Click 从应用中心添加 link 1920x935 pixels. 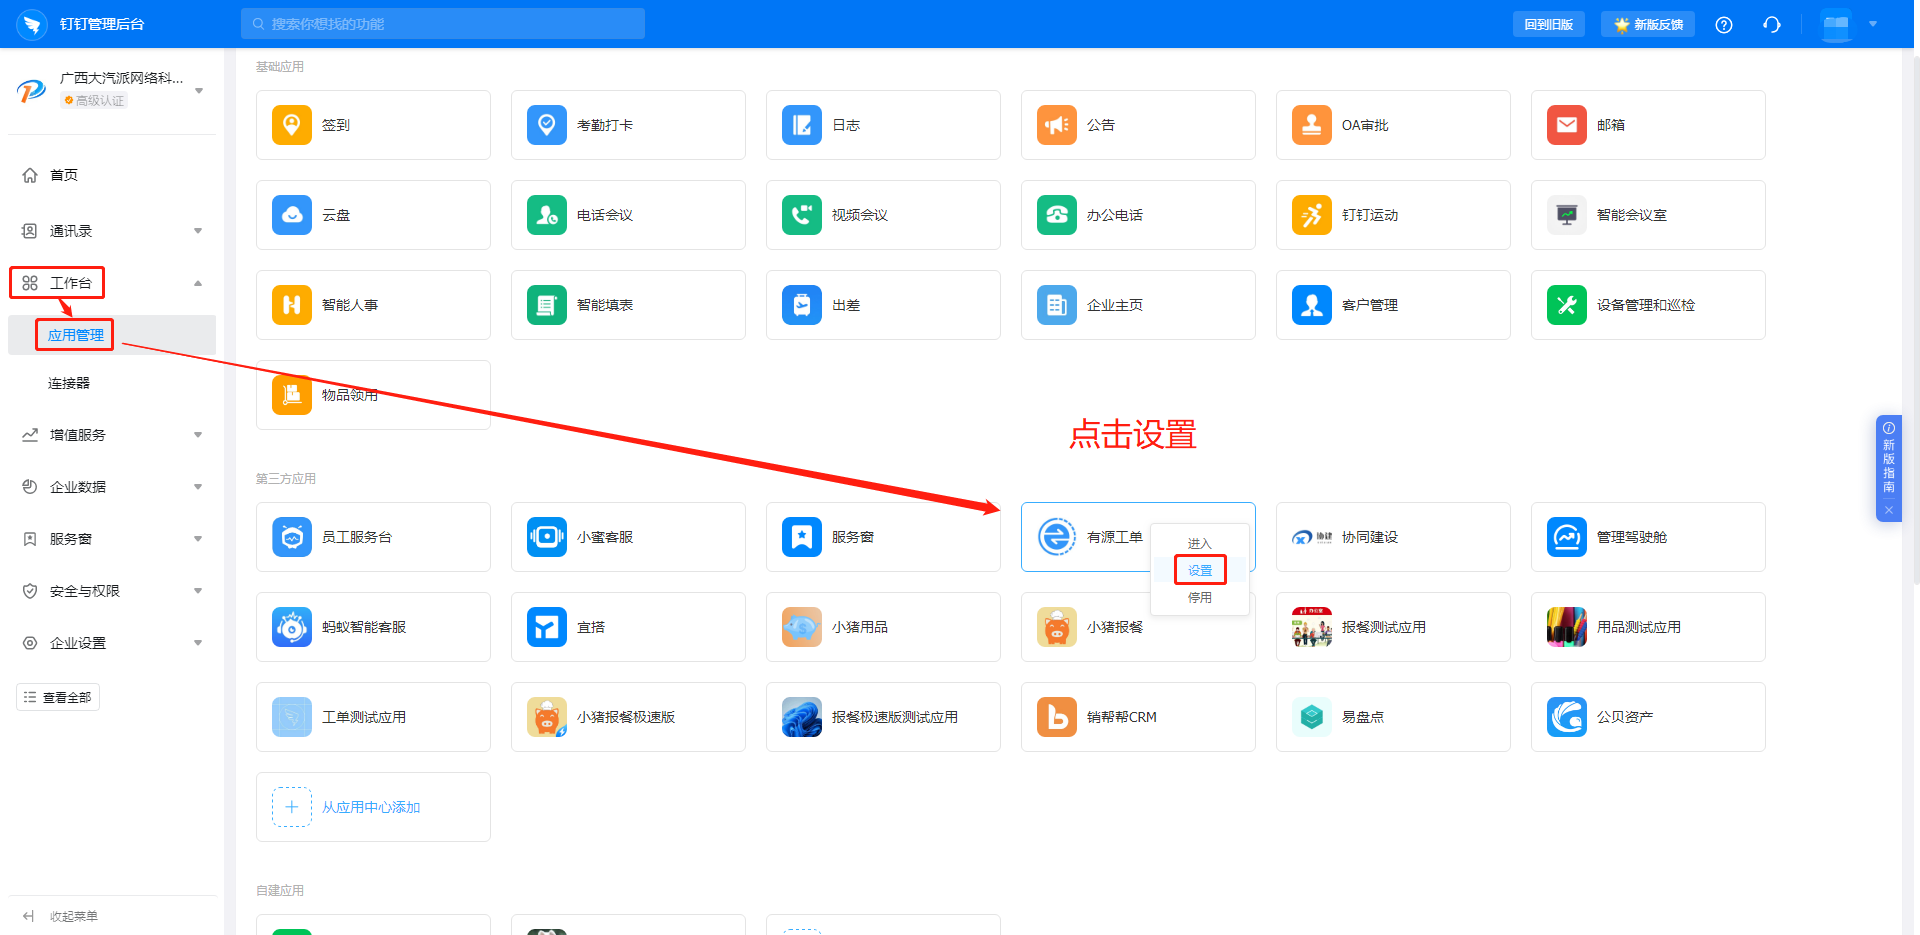pos(371,807)
